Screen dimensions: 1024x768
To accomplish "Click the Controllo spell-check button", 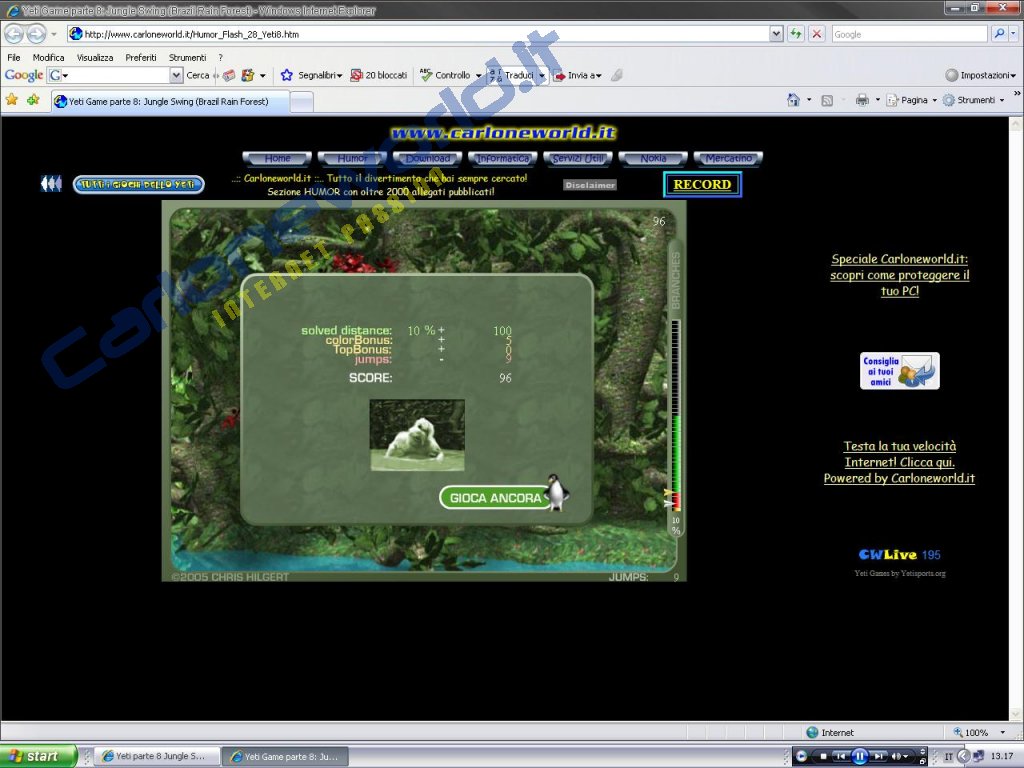I will point(445,75).
